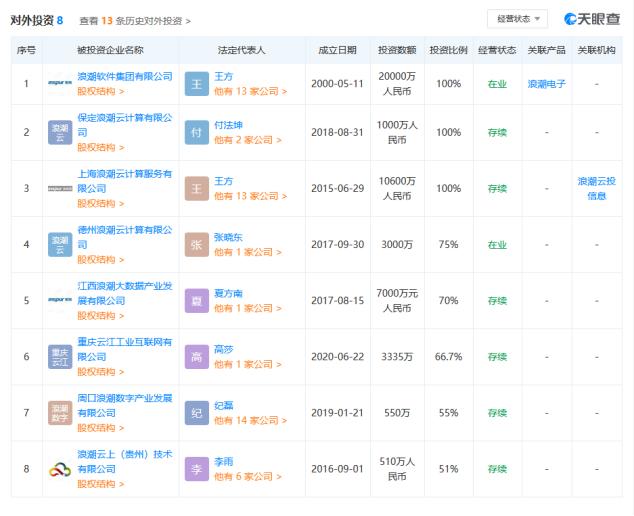Open 浪潮软件集团有限公司 company page
The height and width of the screenshot is (516, 634).
coord(125,76)
